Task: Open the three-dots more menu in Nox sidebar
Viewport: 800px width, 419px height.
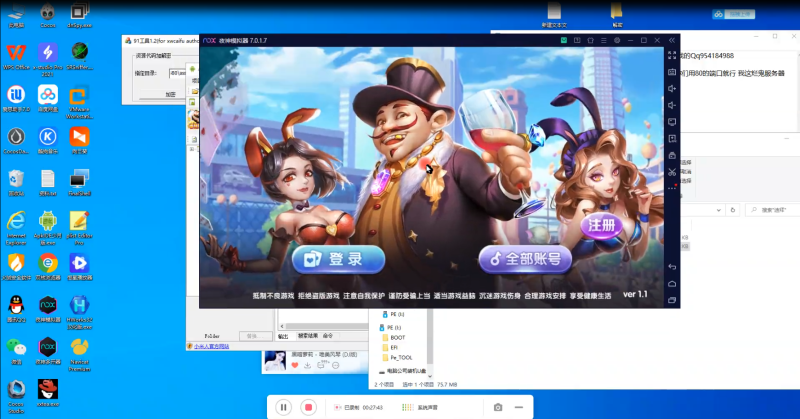Action: [672, 188]
